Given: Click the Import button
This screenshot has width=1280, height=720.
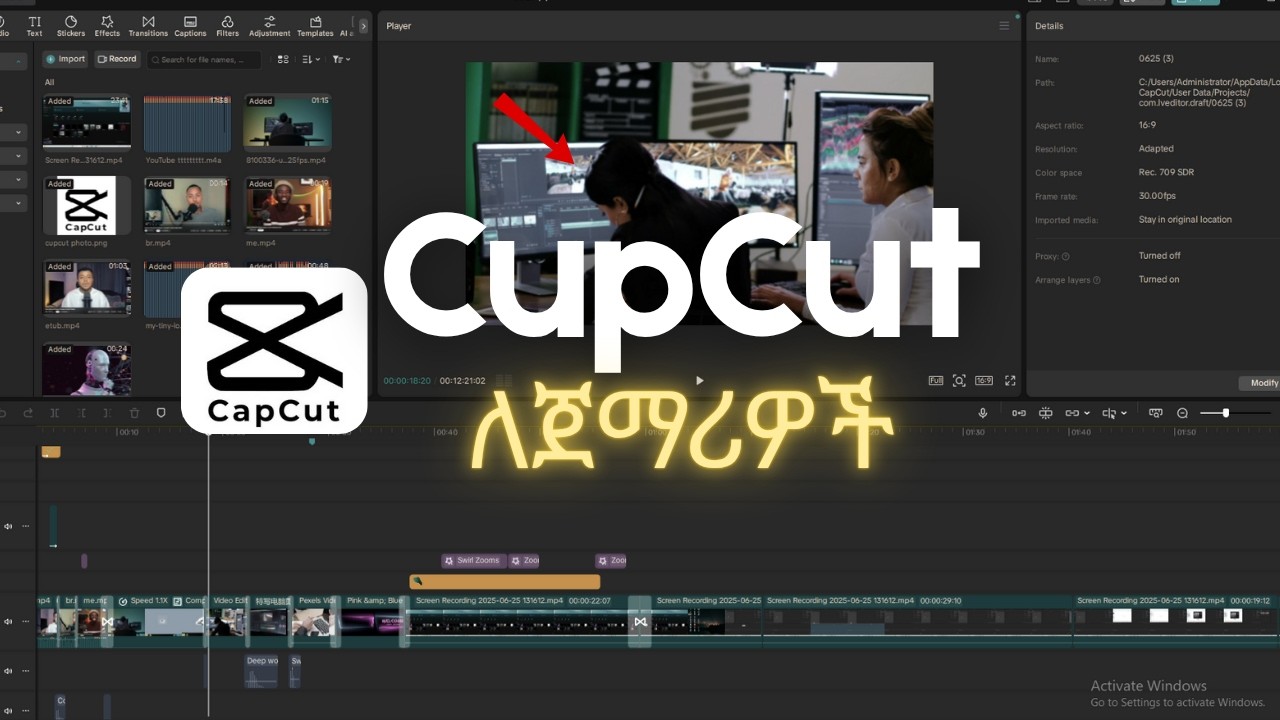Looking at the screenshot, I should (66, 59).
